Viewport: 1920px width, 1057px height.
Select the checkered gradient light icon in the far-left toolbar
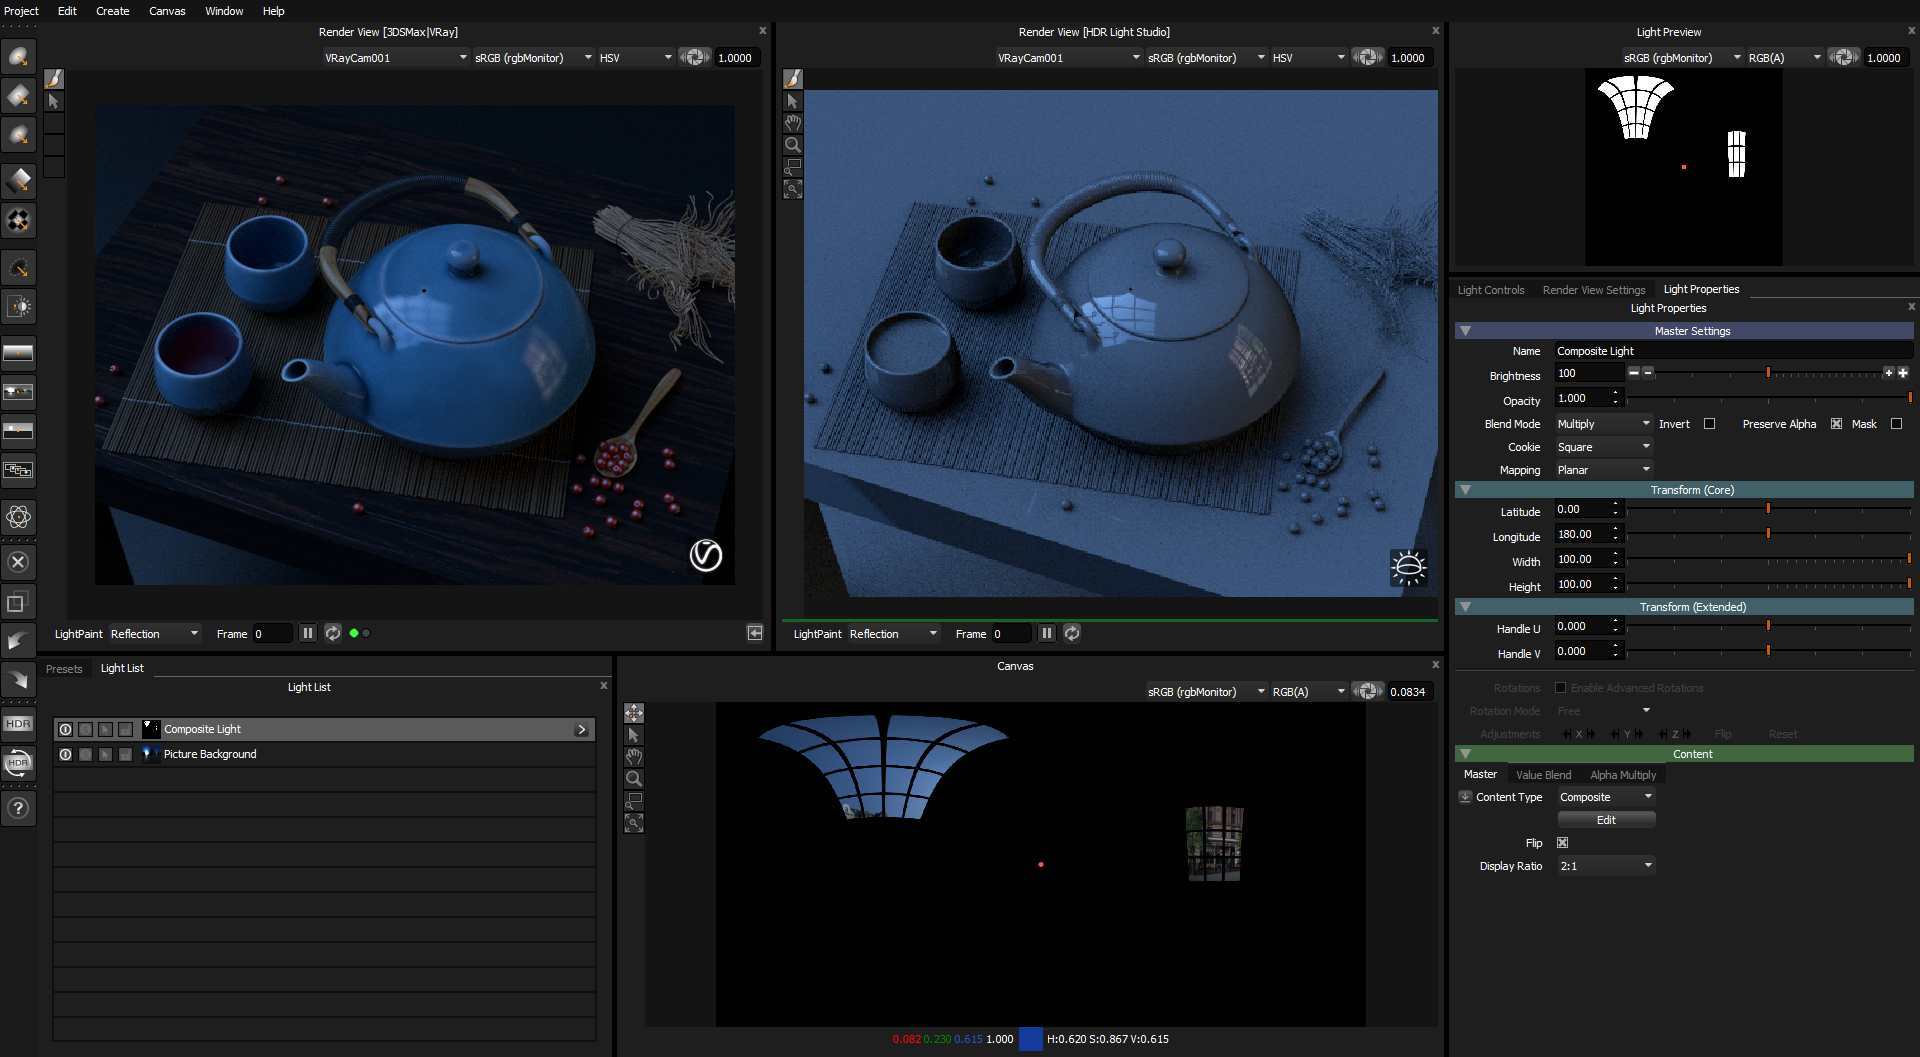point(18,220)
